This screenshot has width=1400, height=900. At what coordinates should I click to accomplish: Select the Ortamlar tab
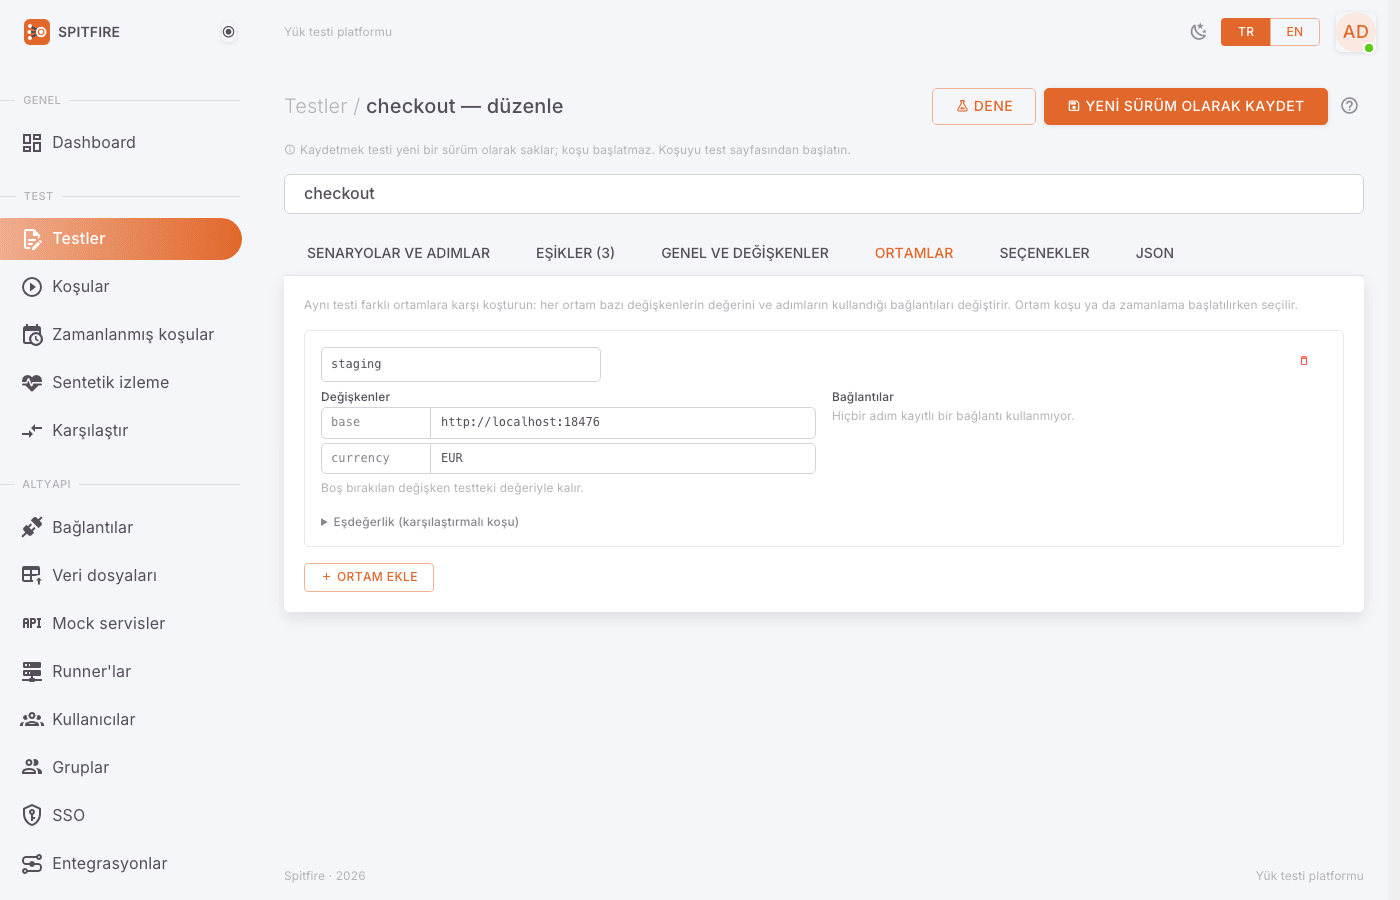tap(914, 253)
